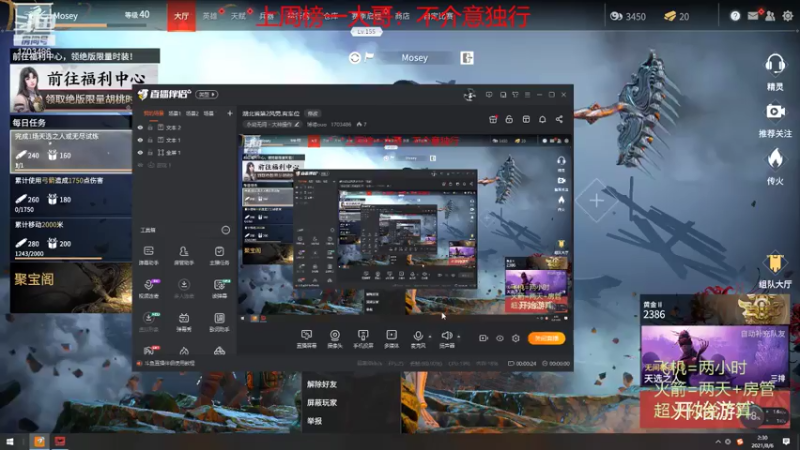
Task: Add a phone screen-cast source (手机投屏)
Action: pos(363,338)
